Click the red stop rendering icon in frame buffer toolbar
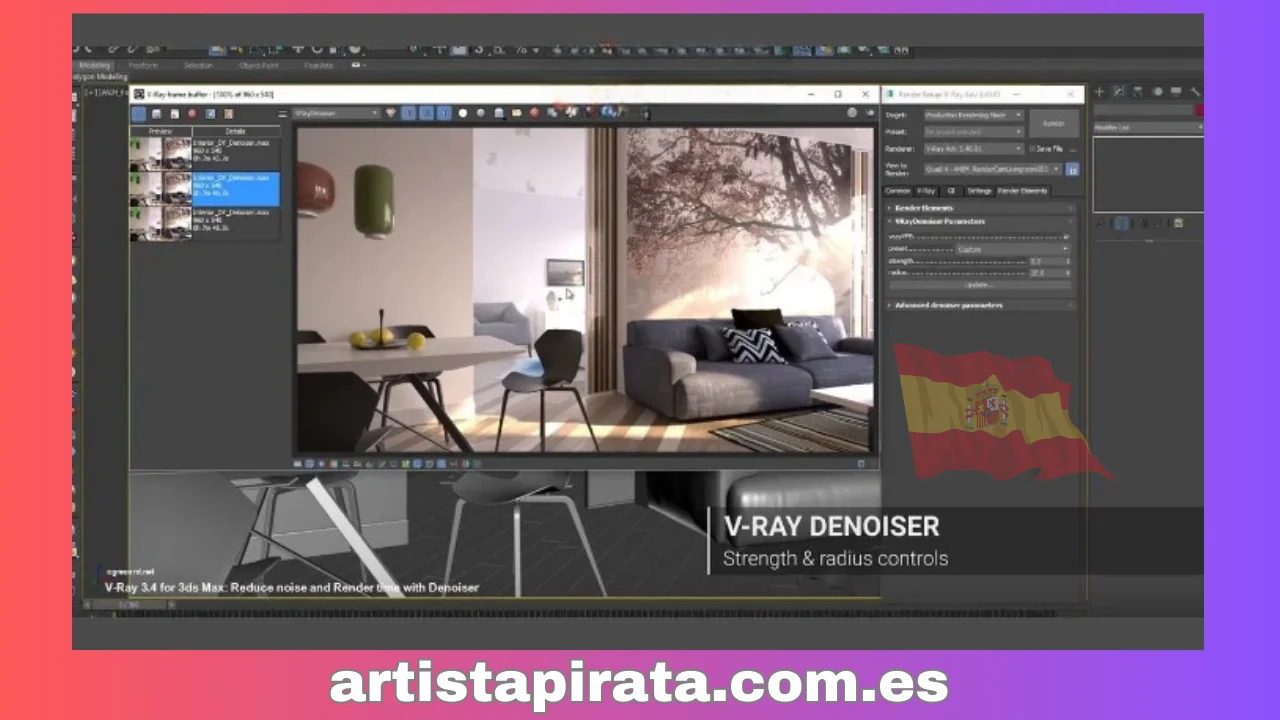The height and width of the screenshot is (720, 1280). pos(534,113)
